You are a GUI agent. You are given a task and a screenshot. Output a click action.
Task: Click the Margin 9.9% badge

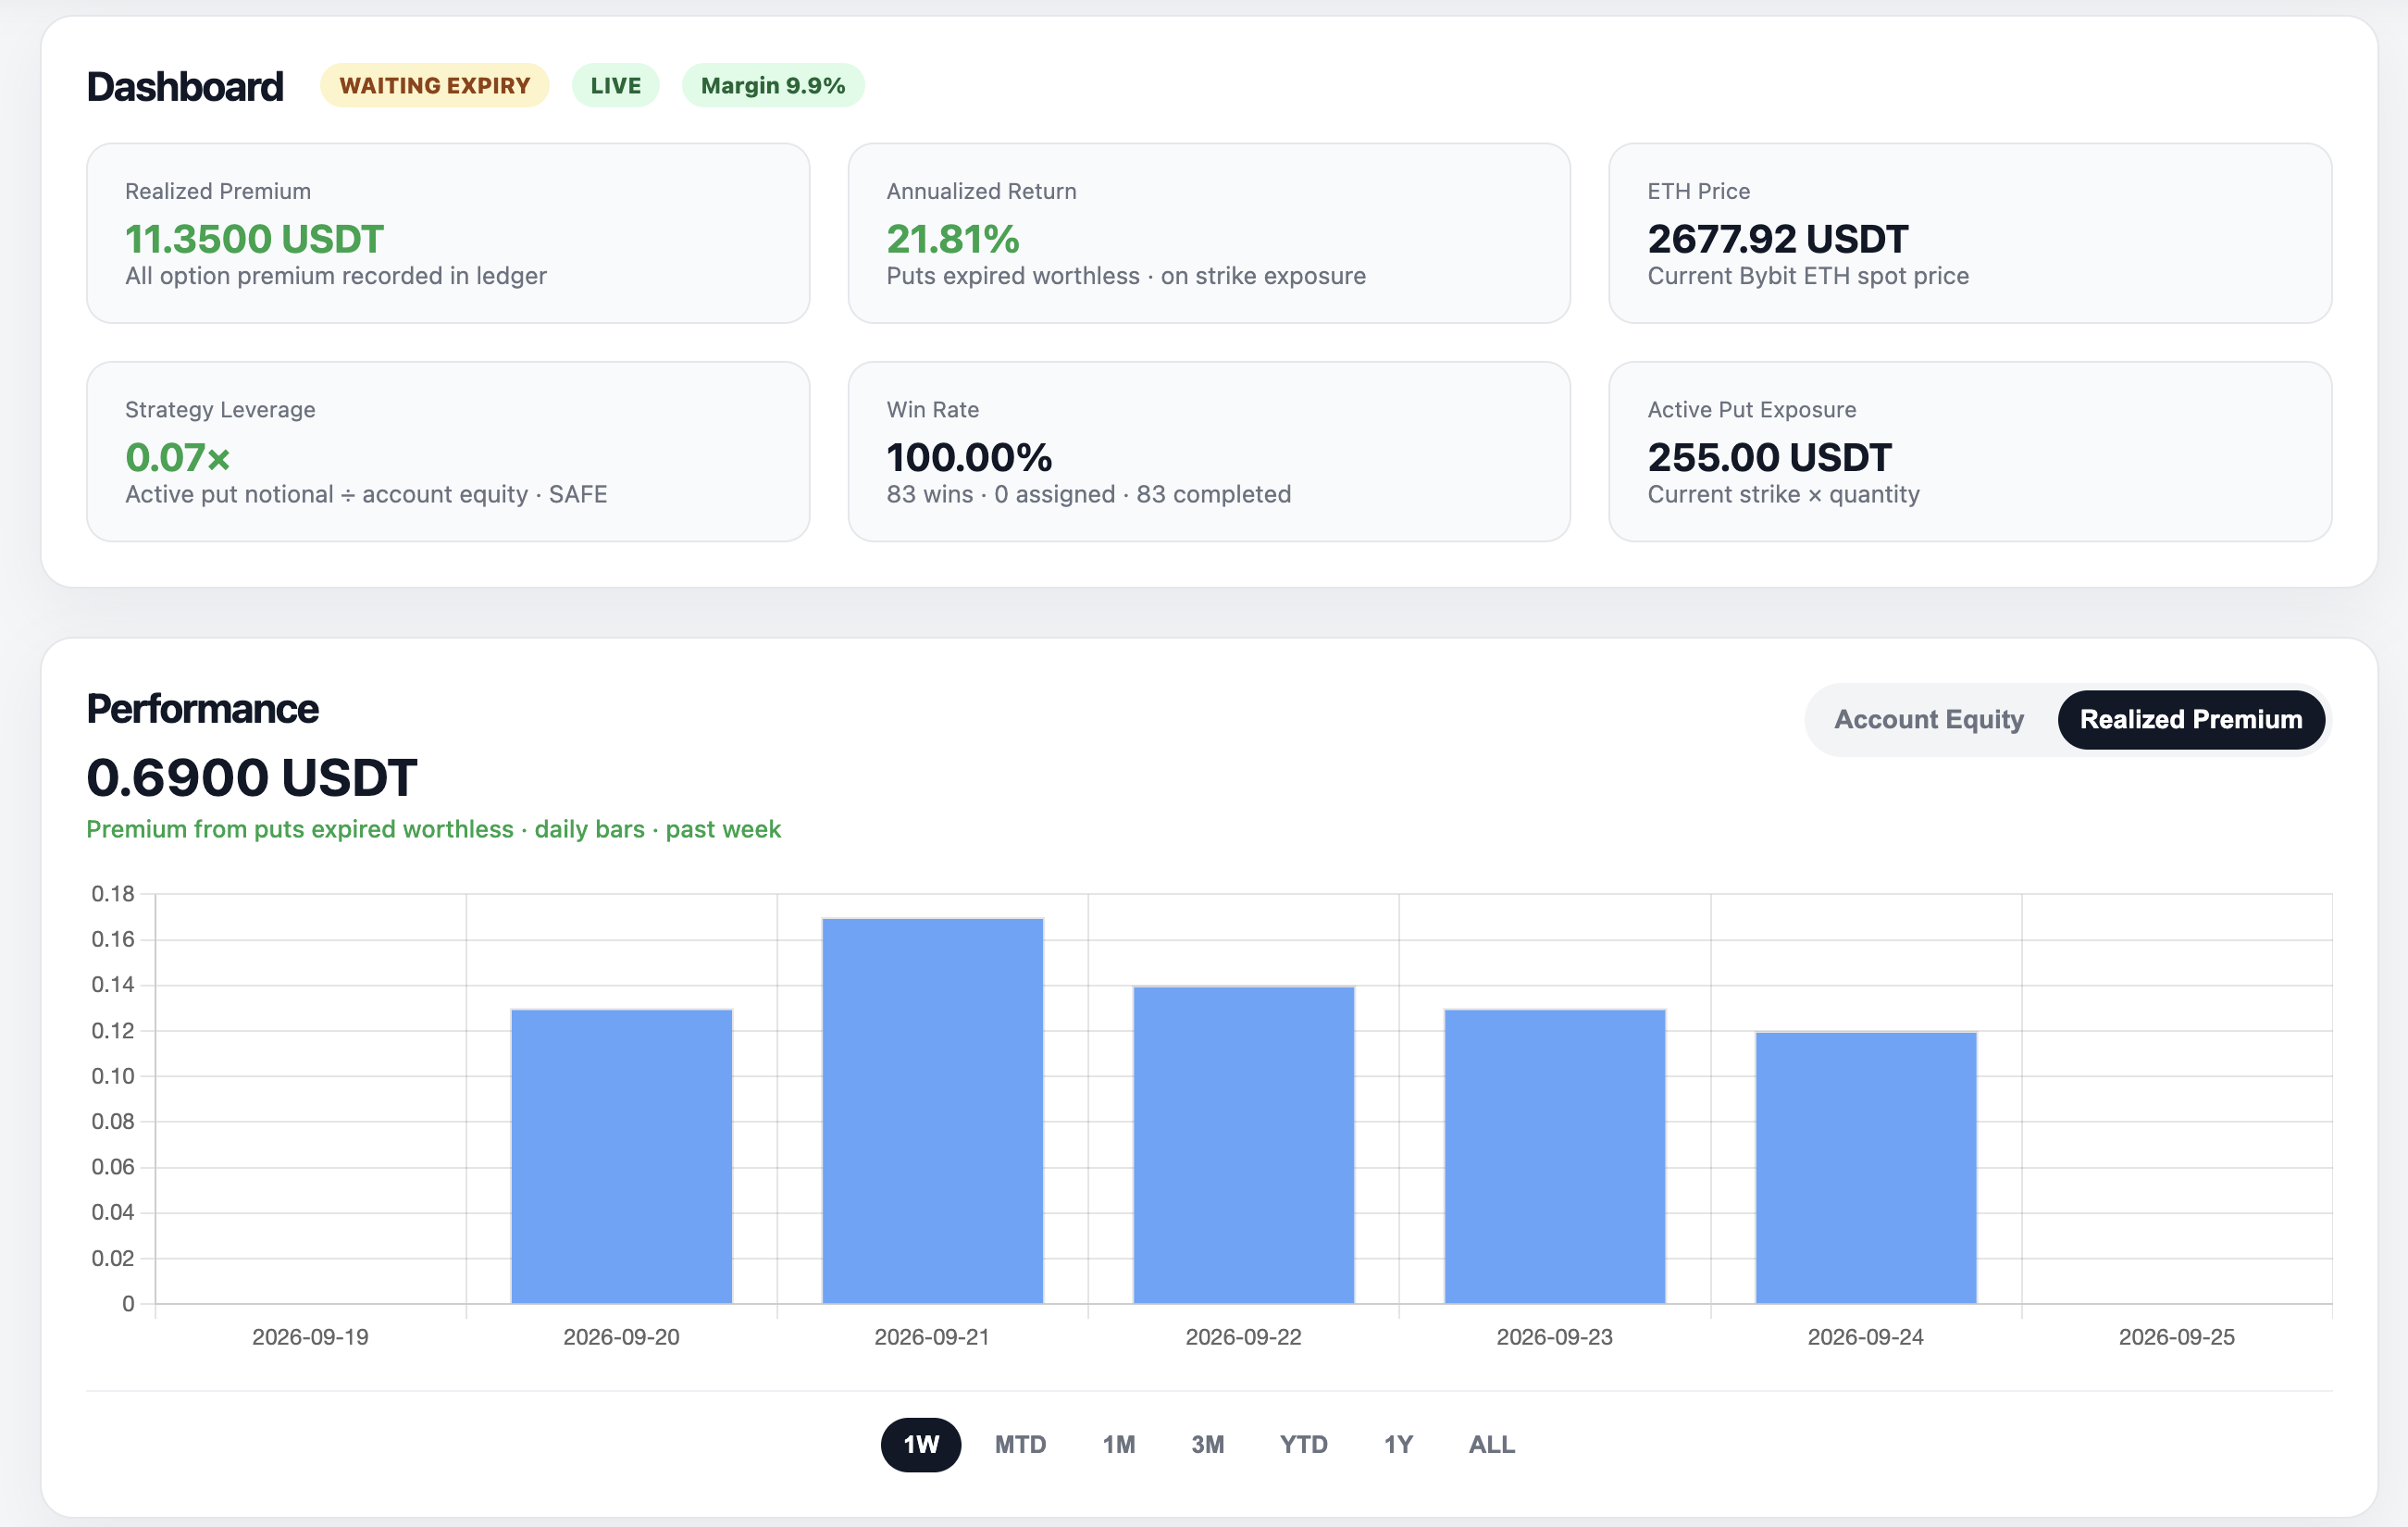click(x=772, y=85)
